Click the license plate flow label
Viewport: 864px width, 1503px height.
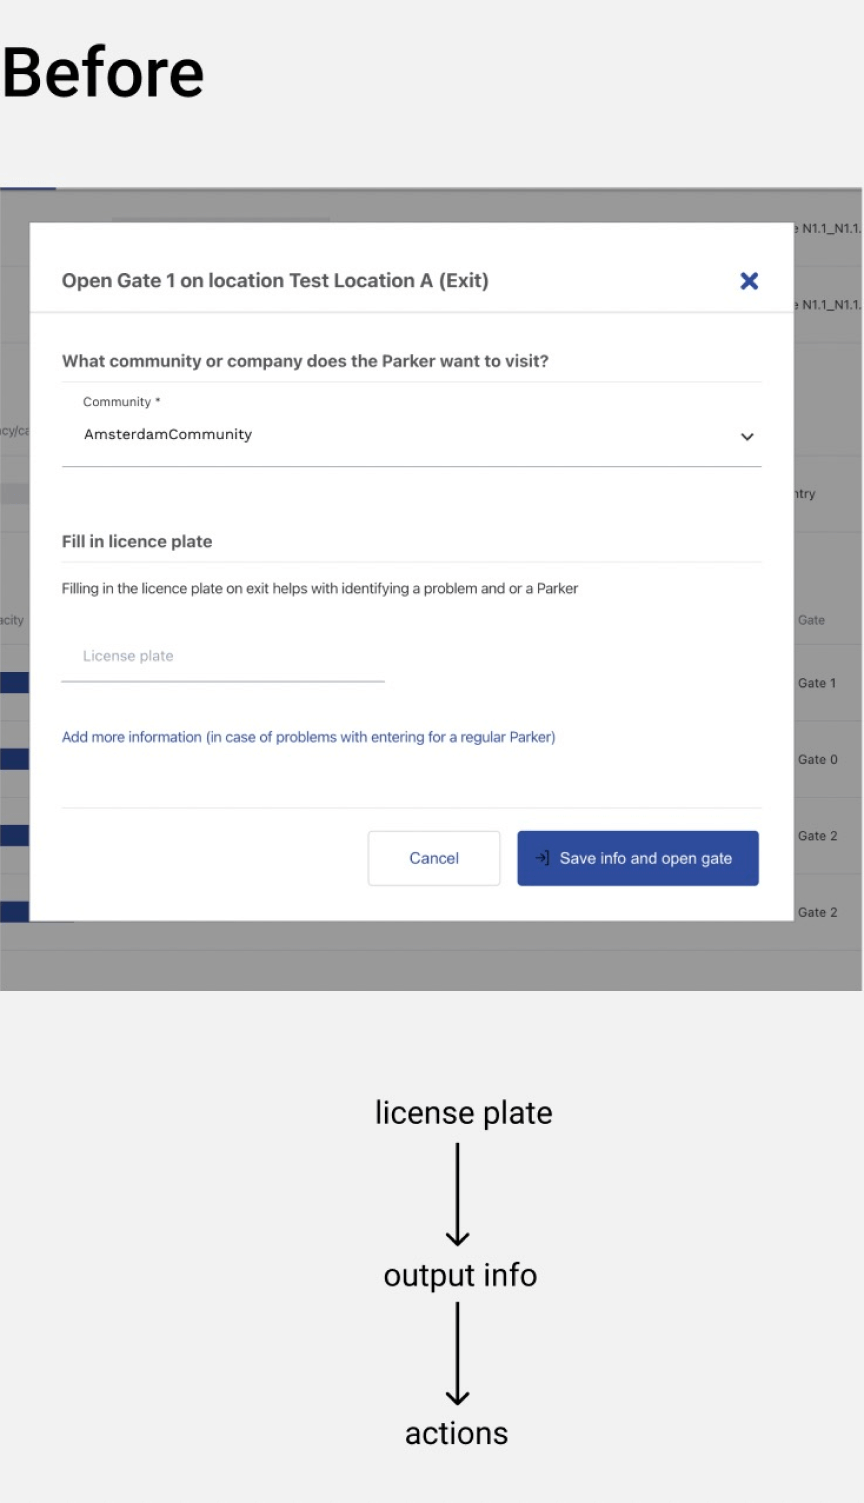(x=463, y=1113)
